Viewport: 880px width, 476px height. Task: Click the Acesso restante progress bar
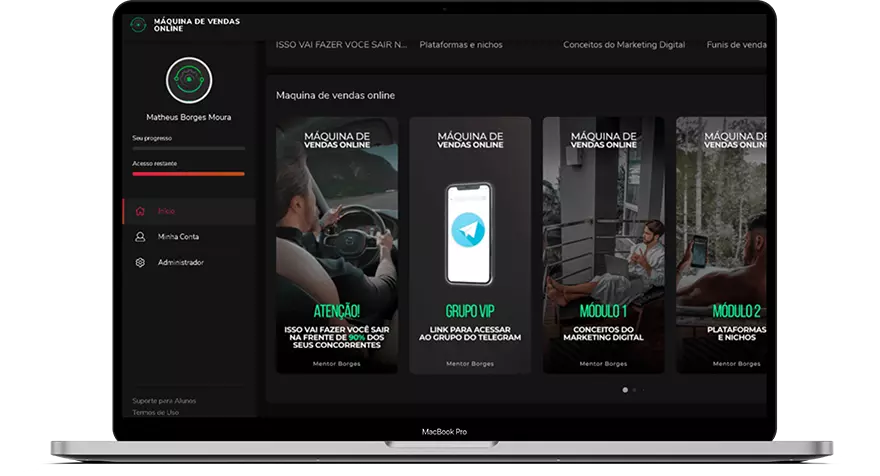(x=188, y=173)
